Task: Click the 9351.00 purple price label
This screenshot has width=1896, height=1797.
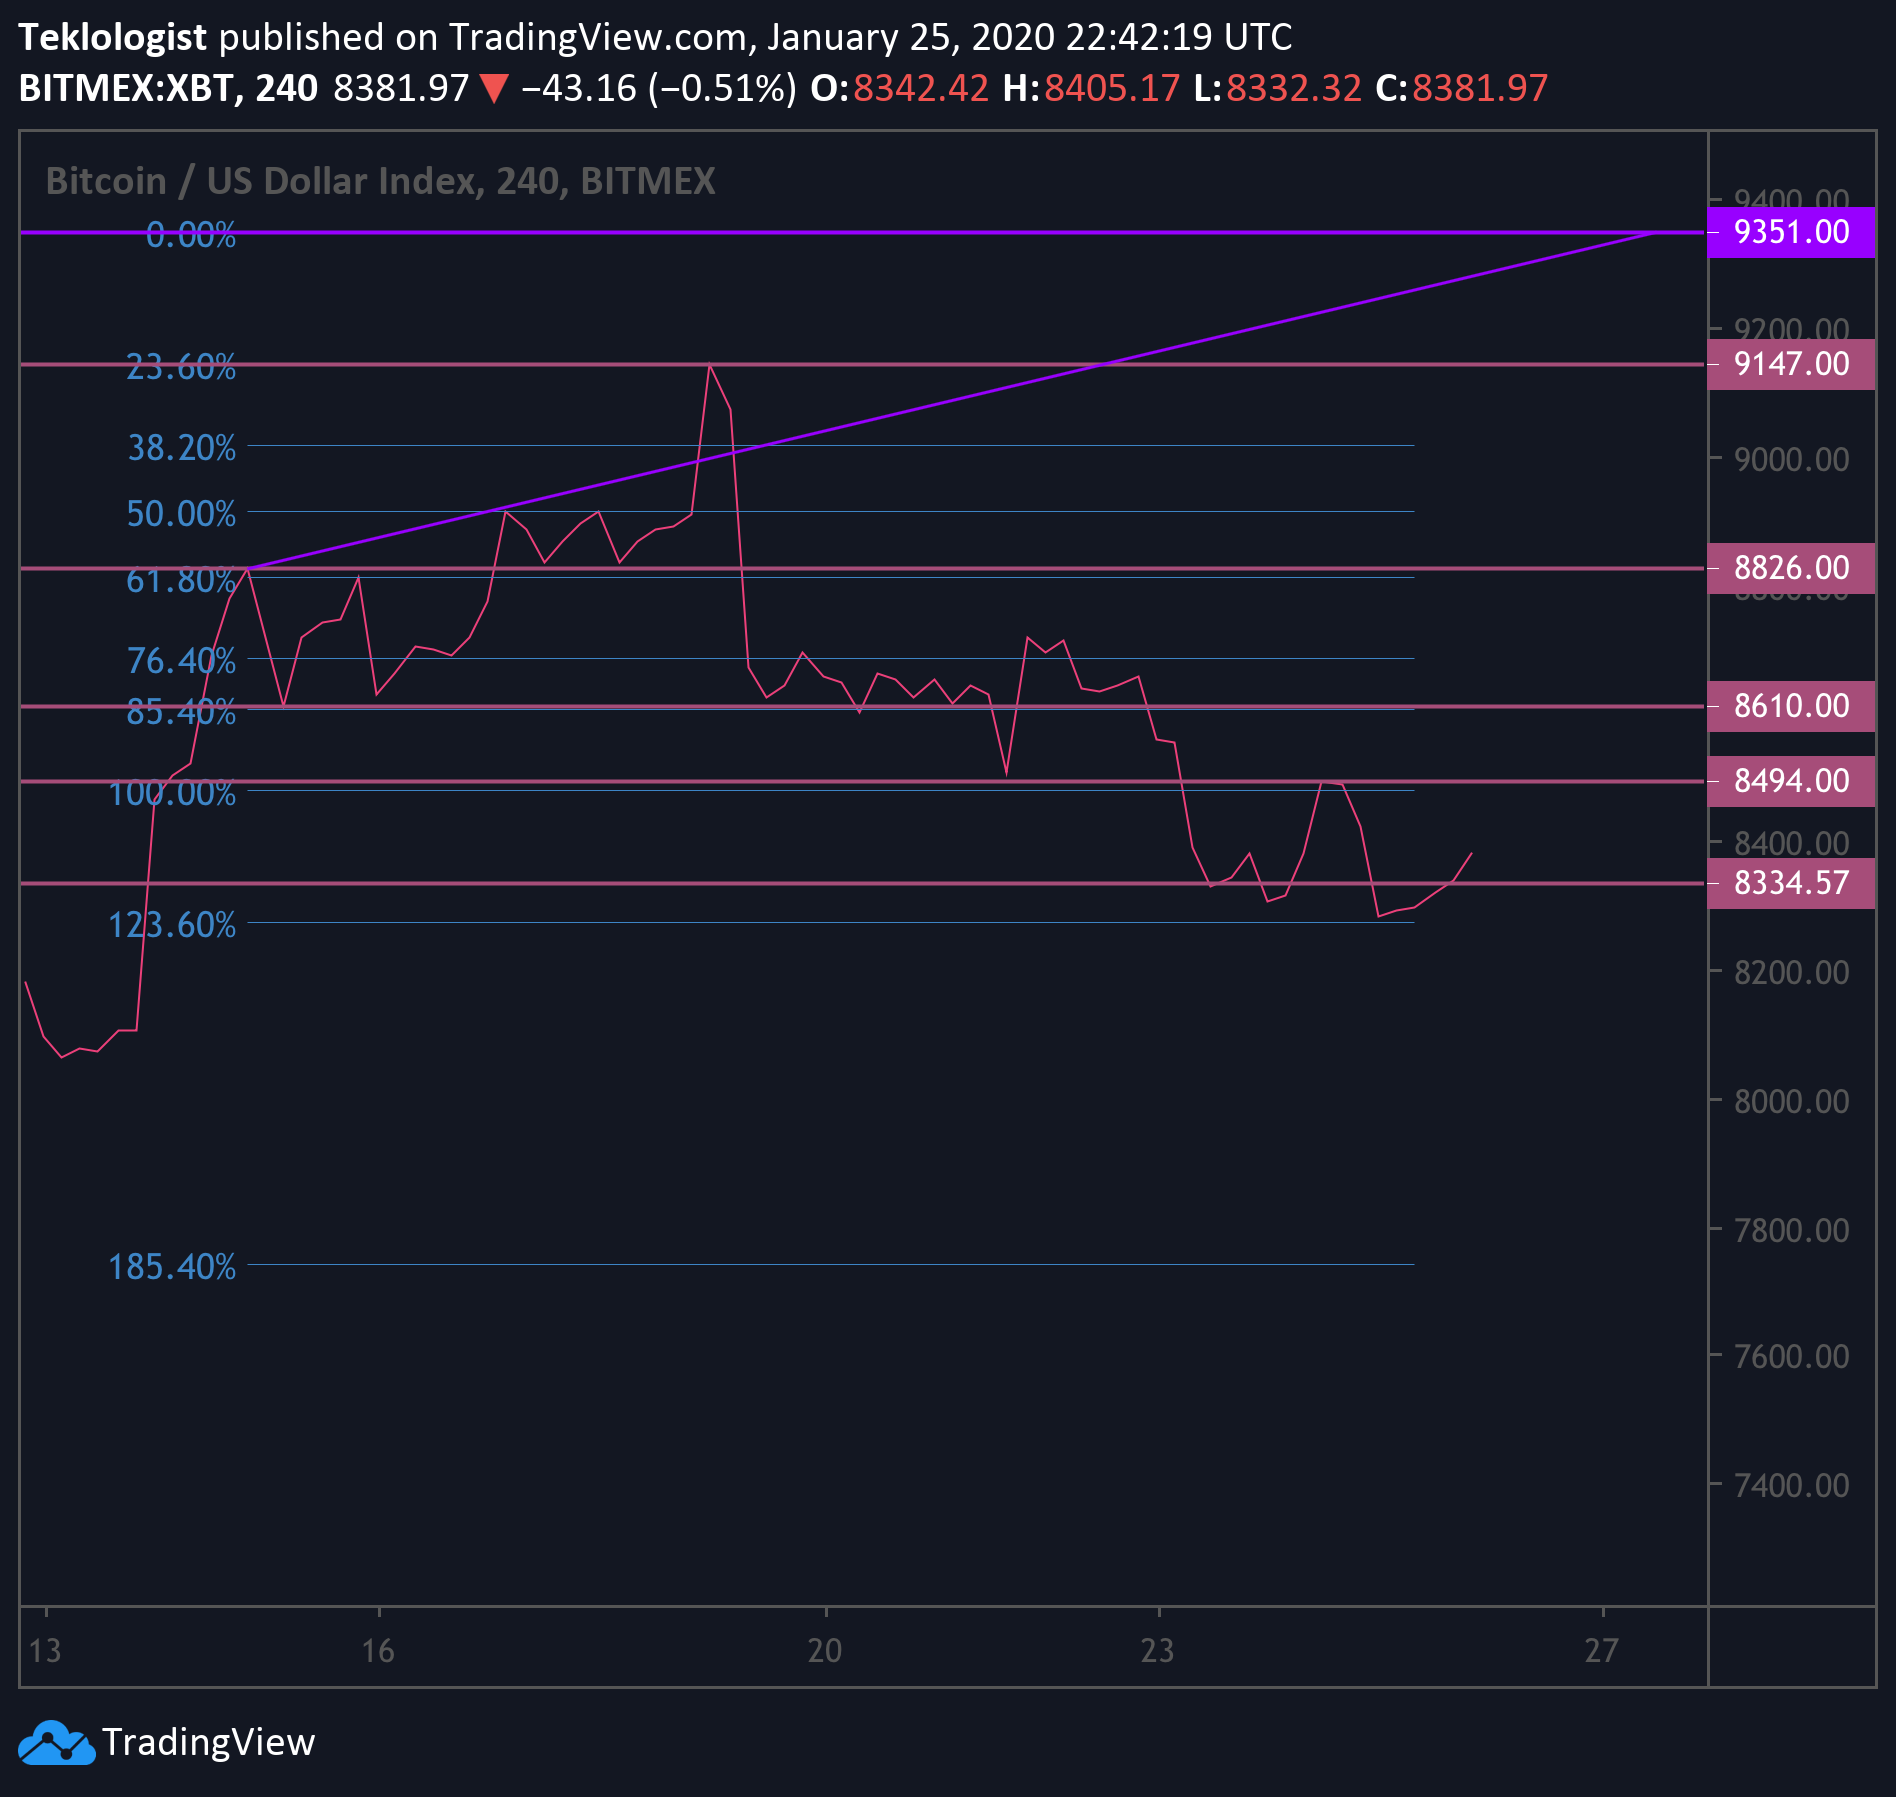Action: pyautogui.click(x=1791, y=232)
